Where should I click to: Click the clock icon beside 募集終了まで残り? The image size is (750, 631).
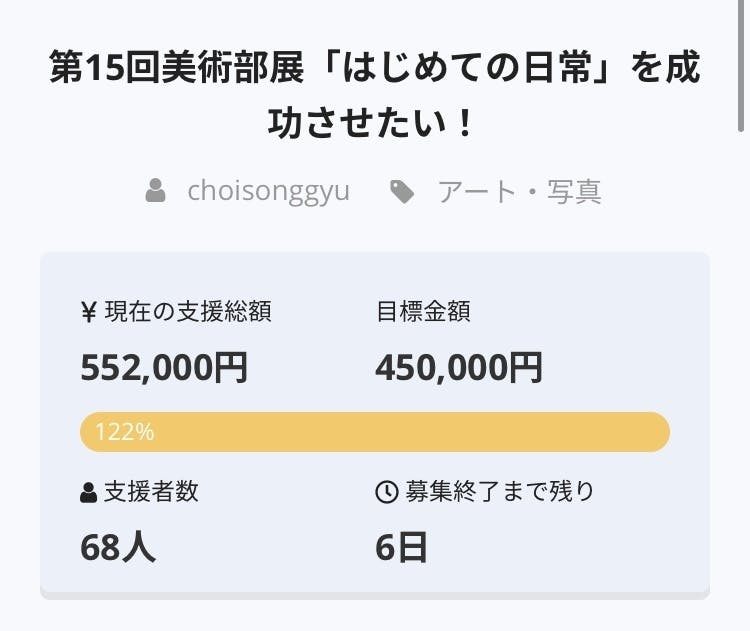tap(385, 492)
